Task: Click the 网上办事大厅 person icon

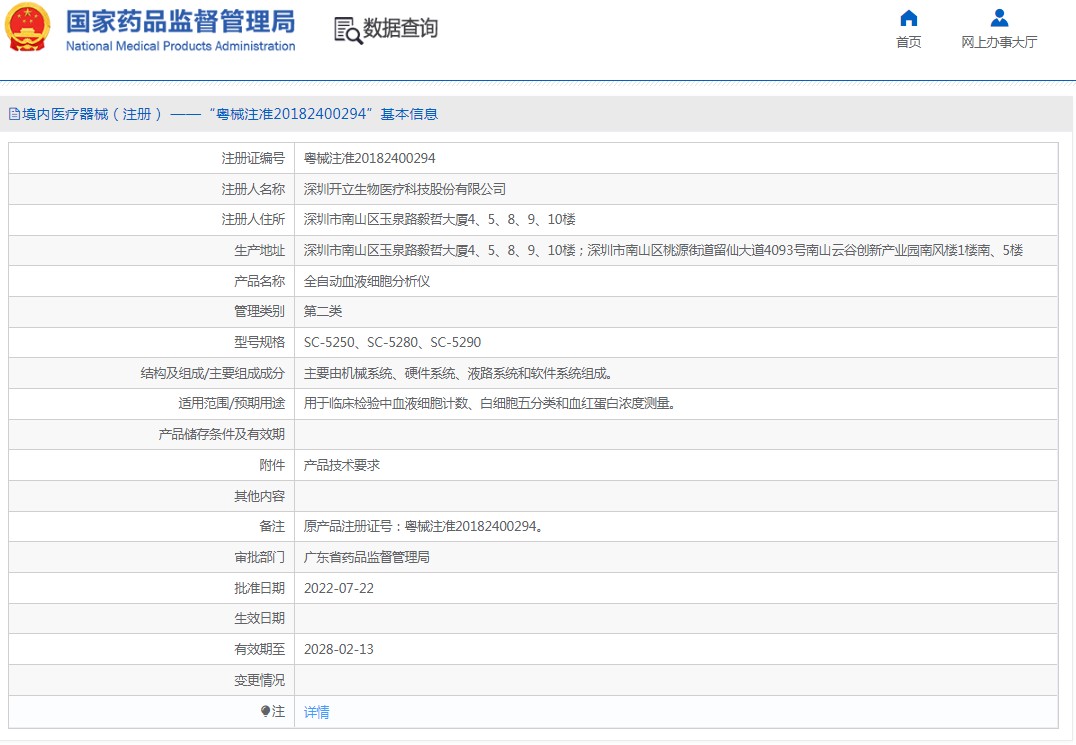Action: pos(999,18)
